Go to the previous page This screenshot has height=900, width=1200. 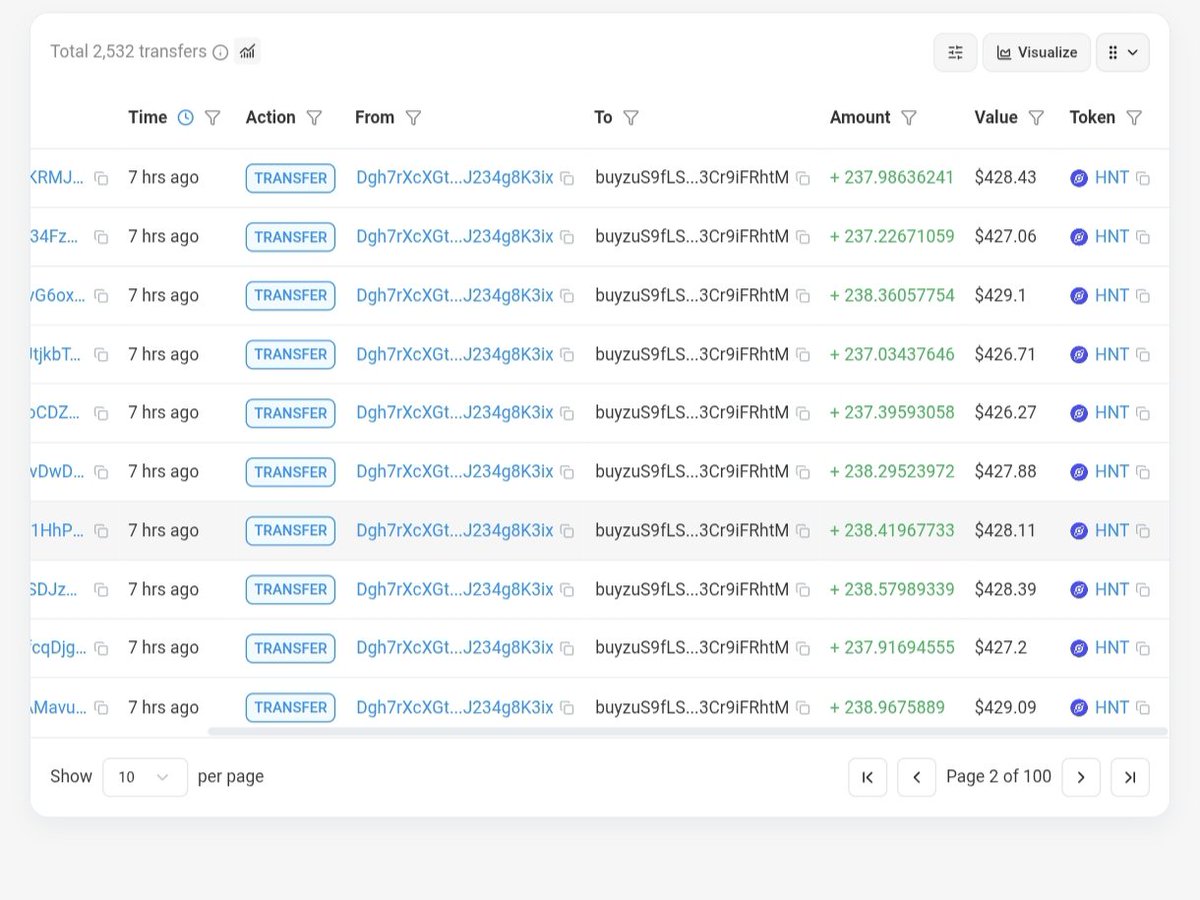click(916, 777)
